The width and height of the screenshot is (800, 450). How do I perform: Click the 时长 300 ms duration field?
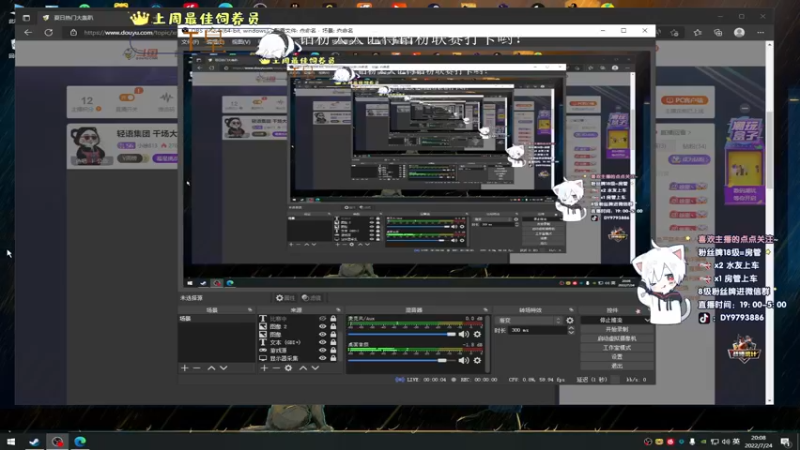(x=538, y=330)
